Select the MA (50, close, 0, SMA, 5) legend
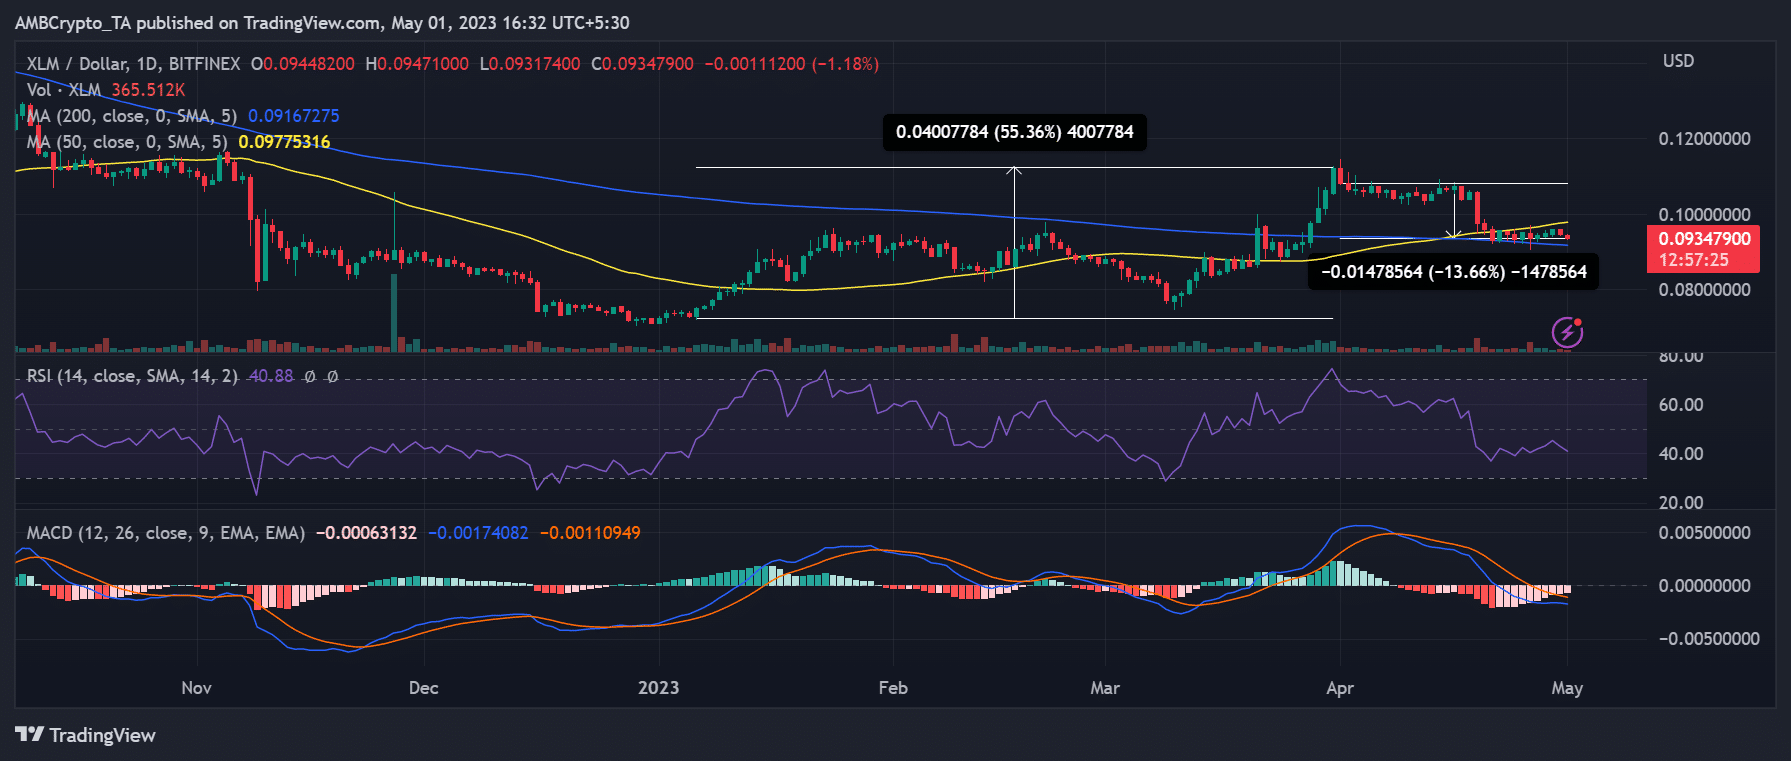The height and width of the screenshot is (761, 1791). tap(127, 142)
